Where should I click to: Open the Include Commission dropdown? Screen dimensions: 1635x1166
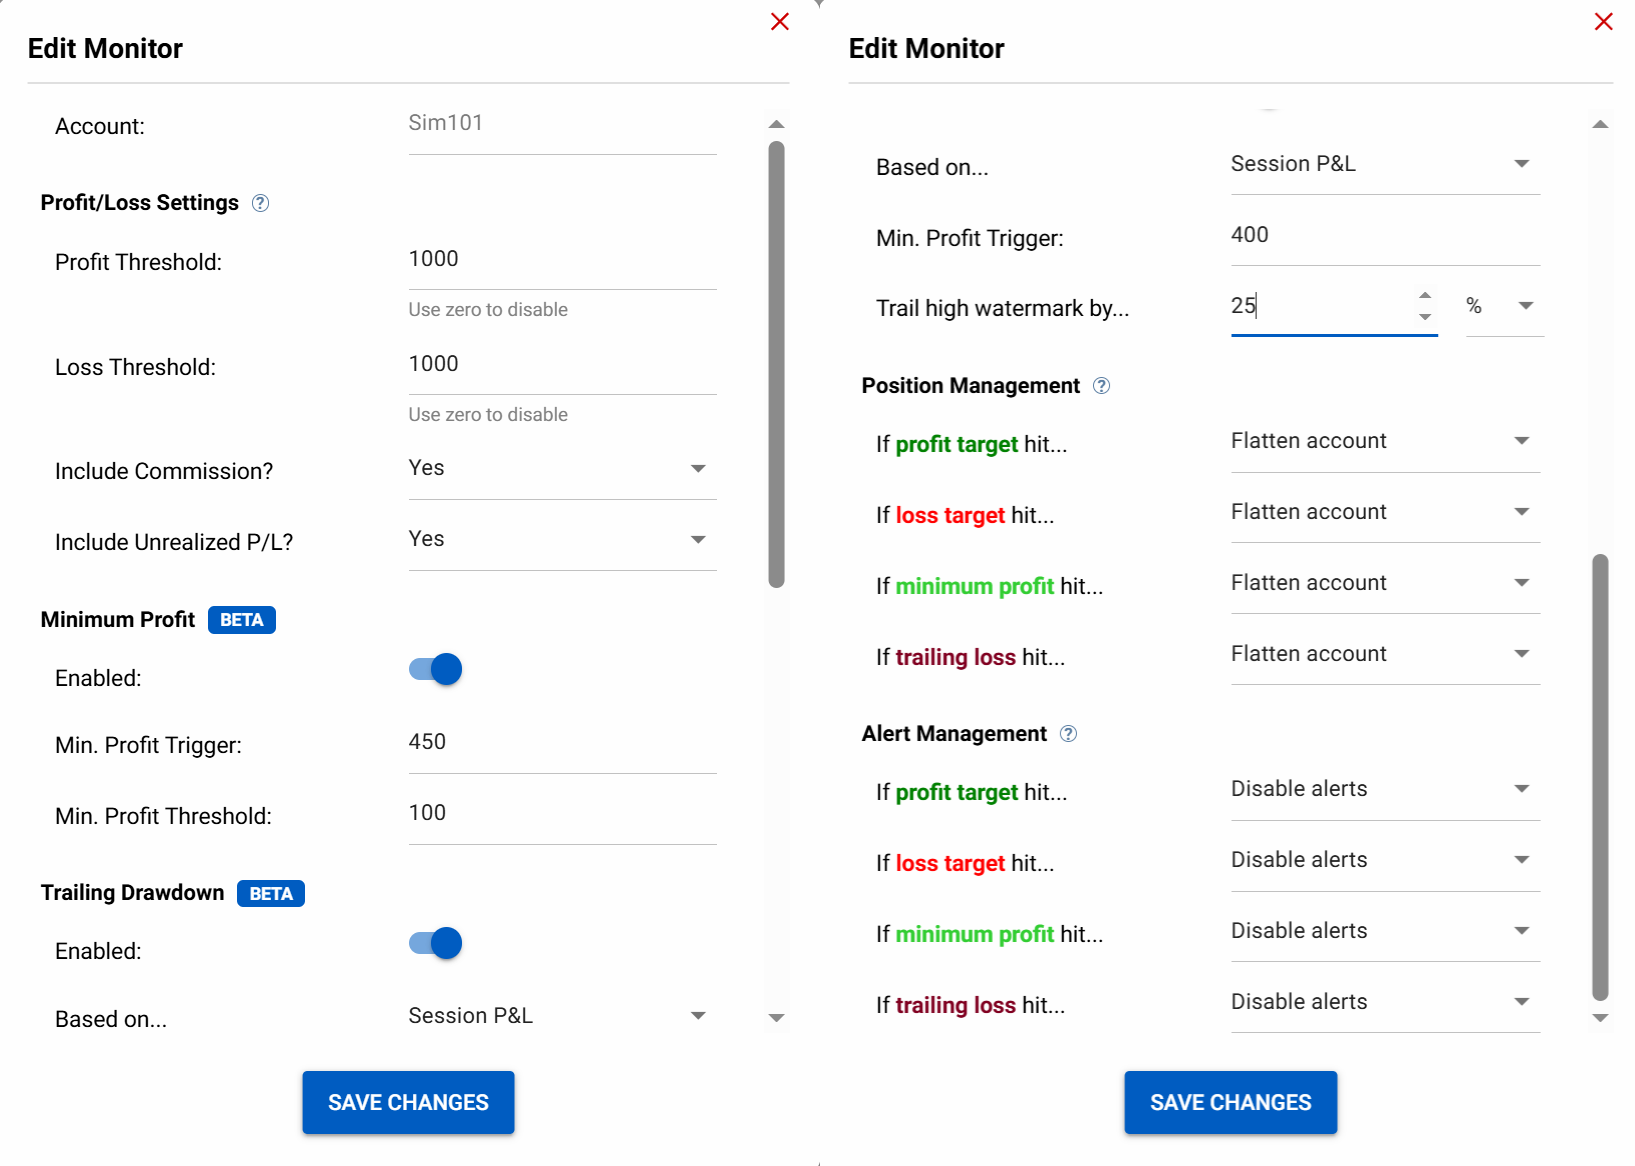point(562,468)
